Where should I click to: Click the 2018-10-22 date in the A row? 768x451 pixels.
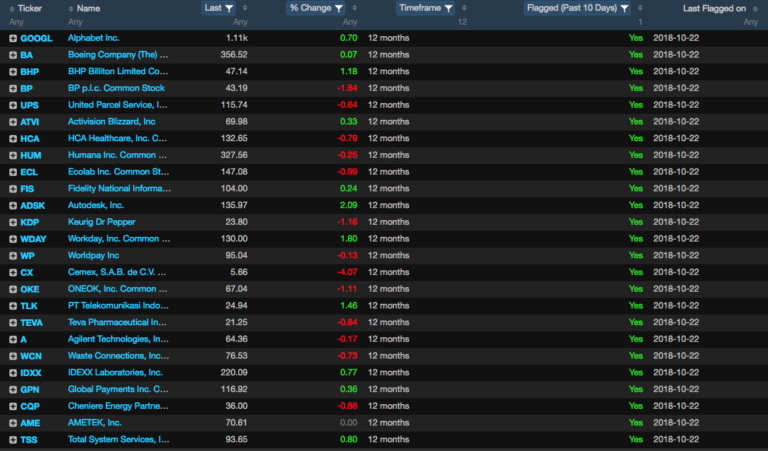(x=676, y=339)
